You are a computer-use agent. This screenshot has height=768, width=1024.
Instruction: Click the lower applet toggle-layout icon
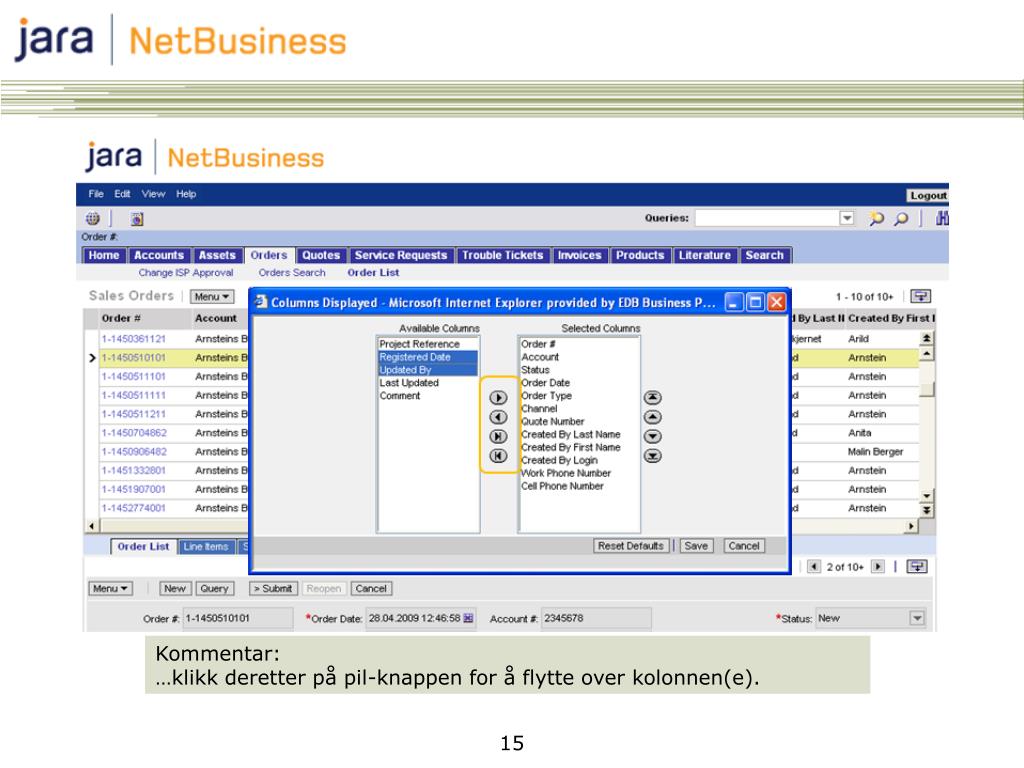917,566
